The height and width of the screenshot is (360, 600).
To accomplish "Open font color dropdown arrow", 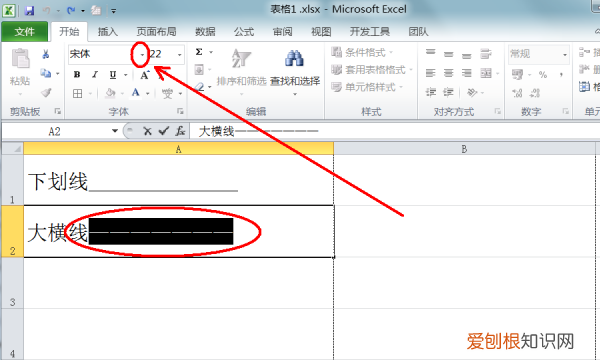I will point(147,93).
